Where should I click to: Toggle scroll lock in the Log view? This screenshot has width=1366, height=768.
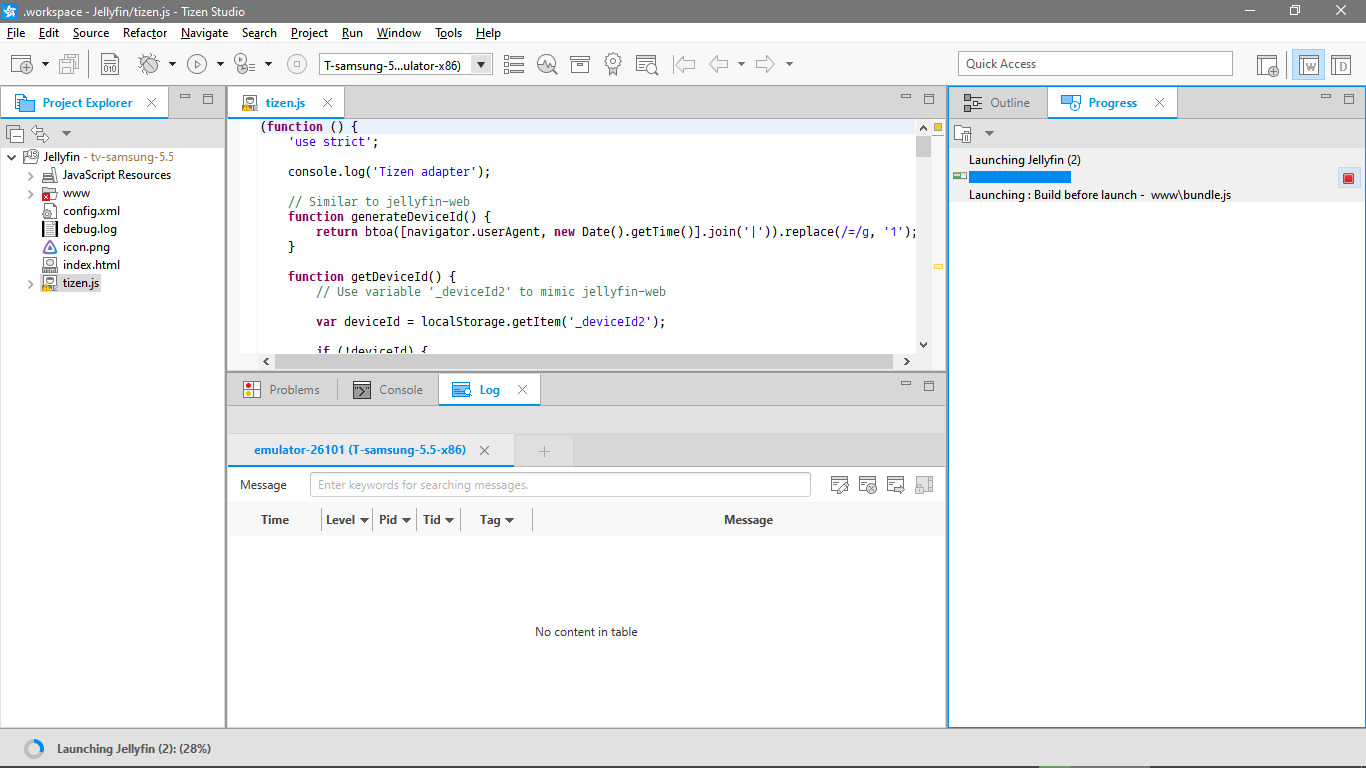pos(923,484)
